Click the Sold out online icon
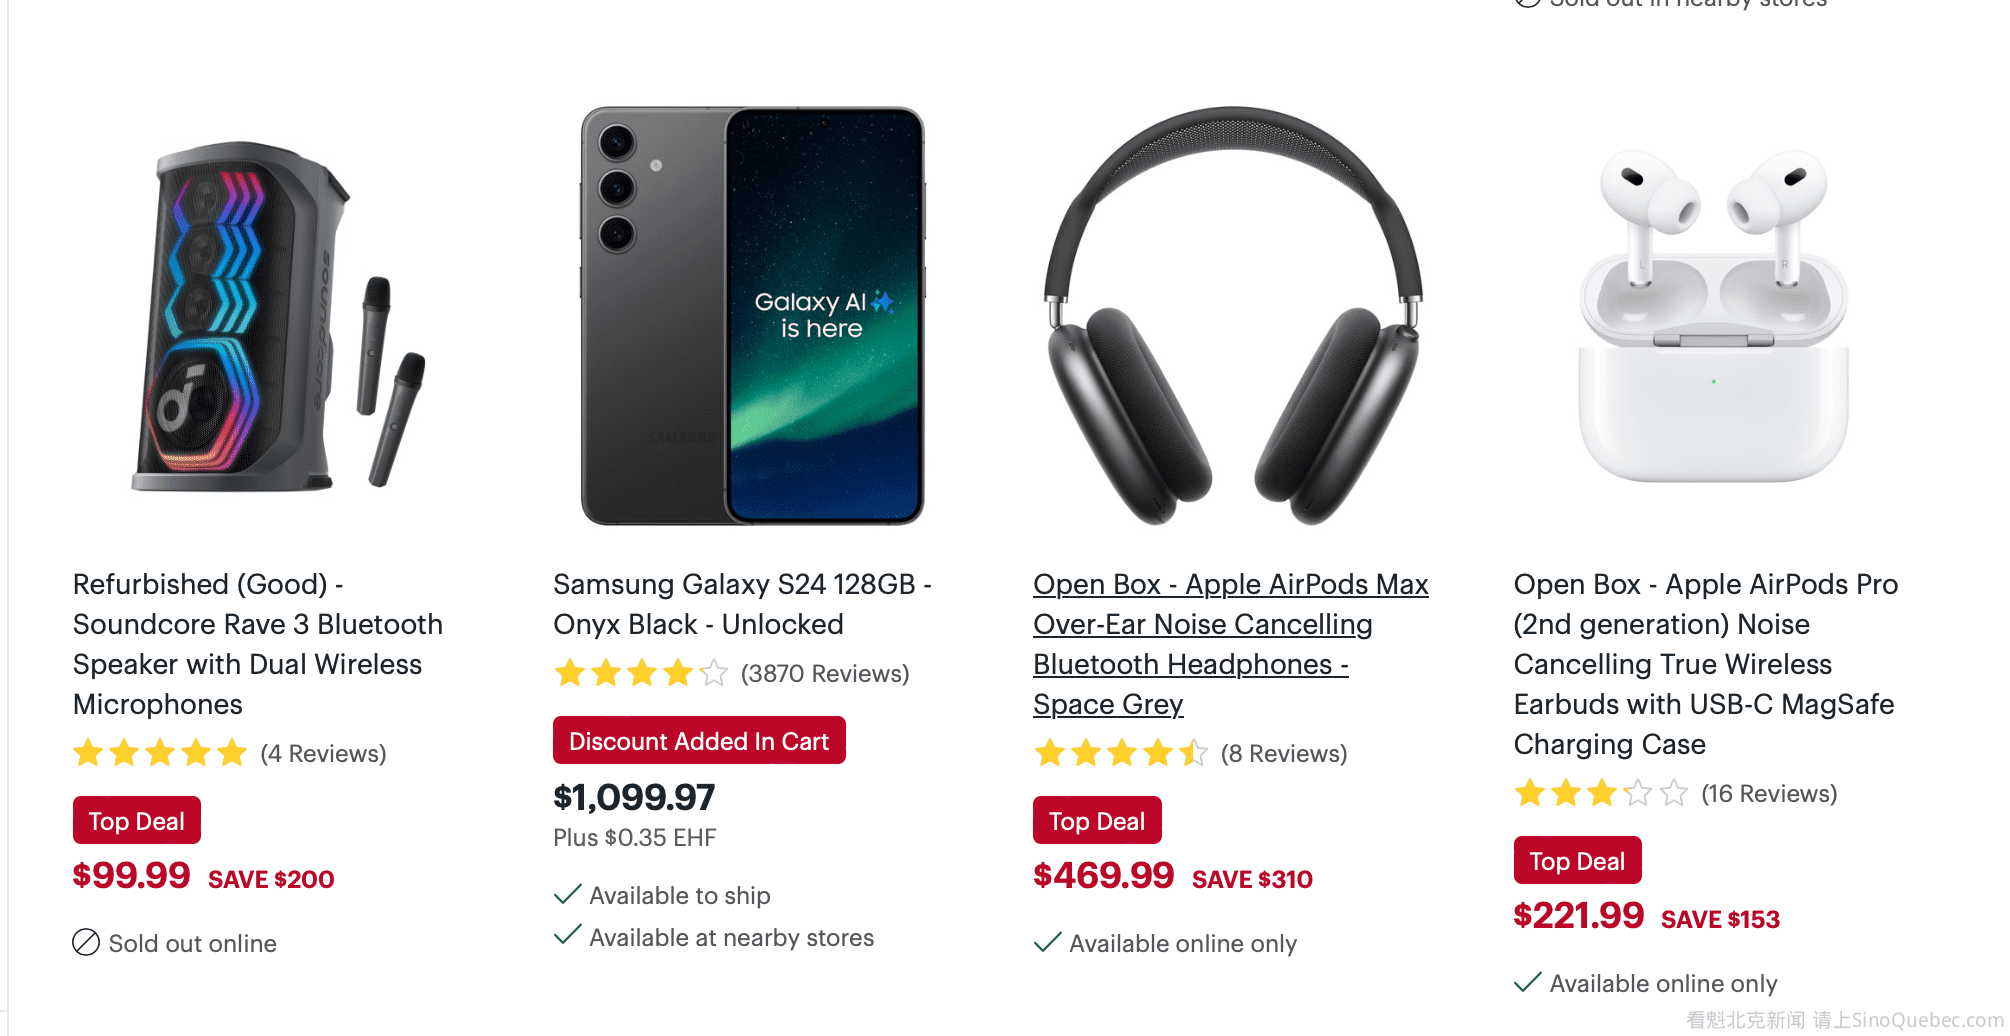Viewport: 2010px width, 1036px height. [86, 943]
